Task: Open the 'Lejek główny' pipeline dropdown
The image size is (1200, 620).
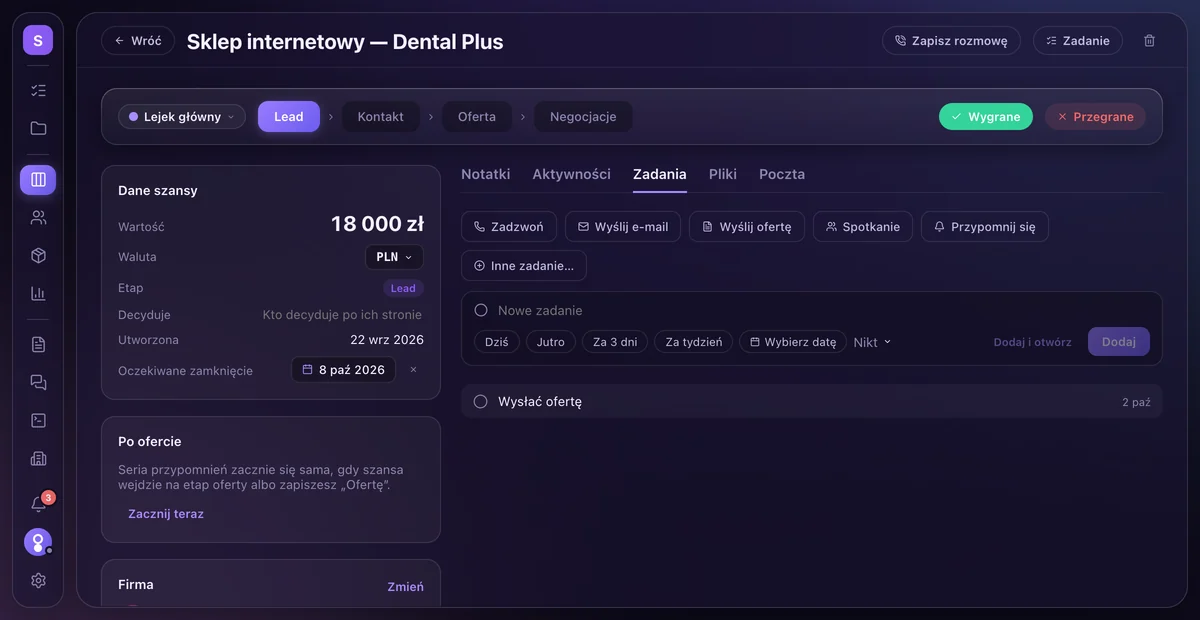Action: [182, 117]
